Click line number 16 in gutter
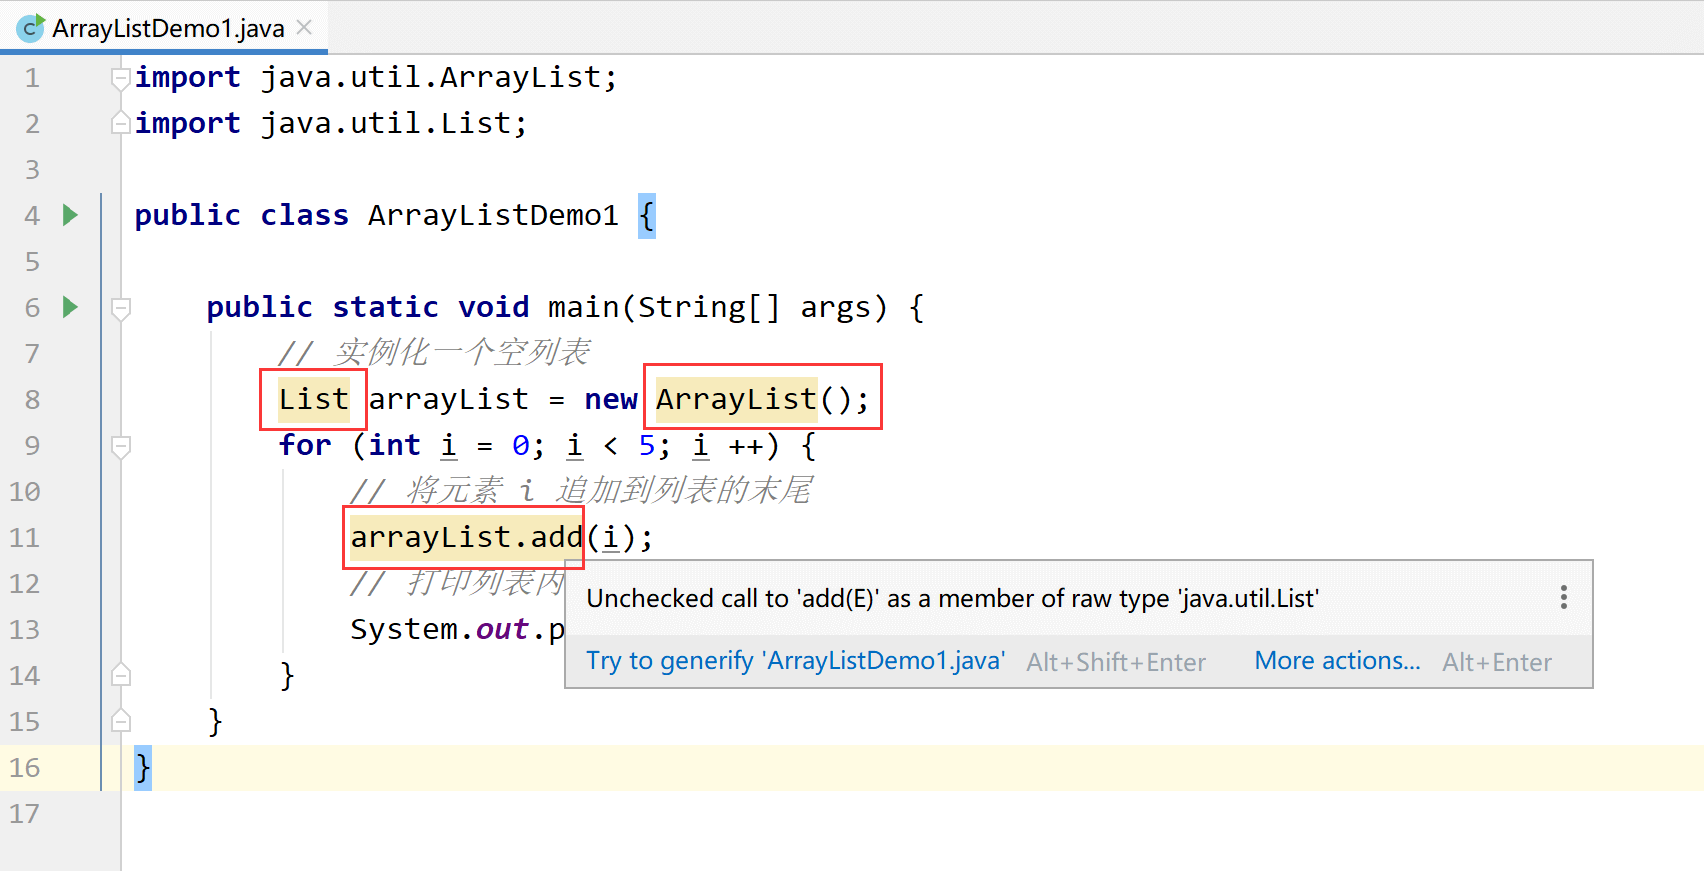Viewport: 1704px width, 871px height. point(25,767)
